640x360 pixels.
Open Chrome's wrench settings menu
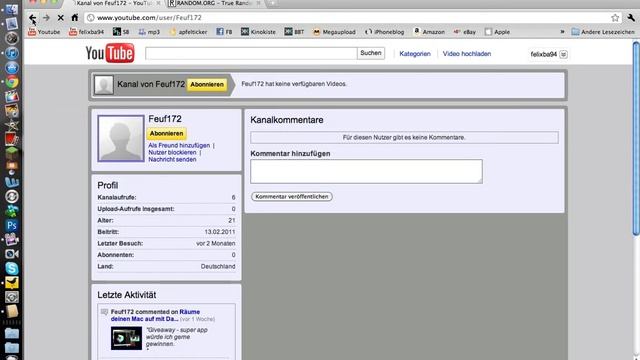[x=631, y=18]
